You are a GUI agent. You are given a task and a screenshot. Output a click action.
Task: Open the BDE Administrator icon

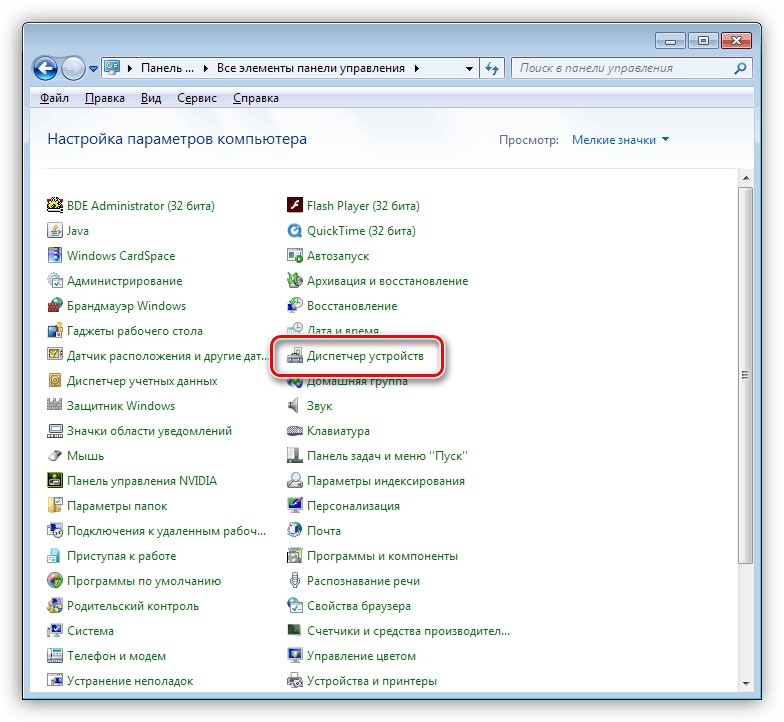click(54, 206)
